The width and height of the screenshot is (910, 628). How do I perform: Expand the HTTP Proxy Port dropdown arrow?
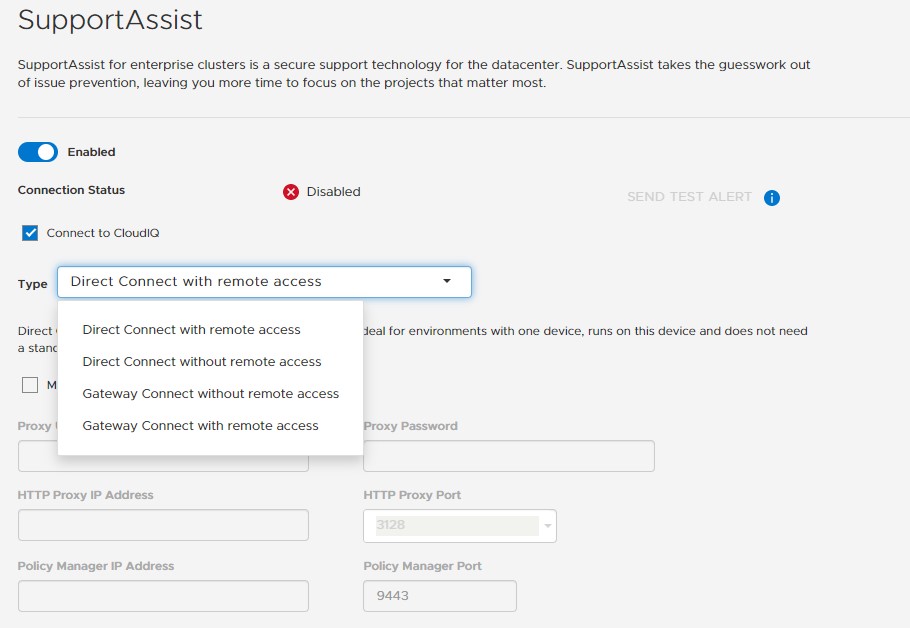546,525
